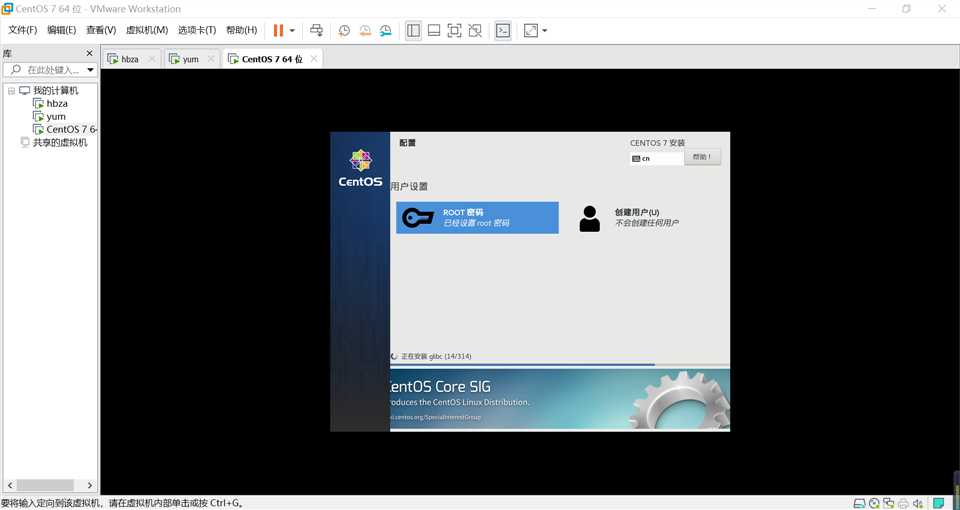Open the power options dropdown arrow
Viewport: 960px width, 510px height.
click(x=292, y=30)
